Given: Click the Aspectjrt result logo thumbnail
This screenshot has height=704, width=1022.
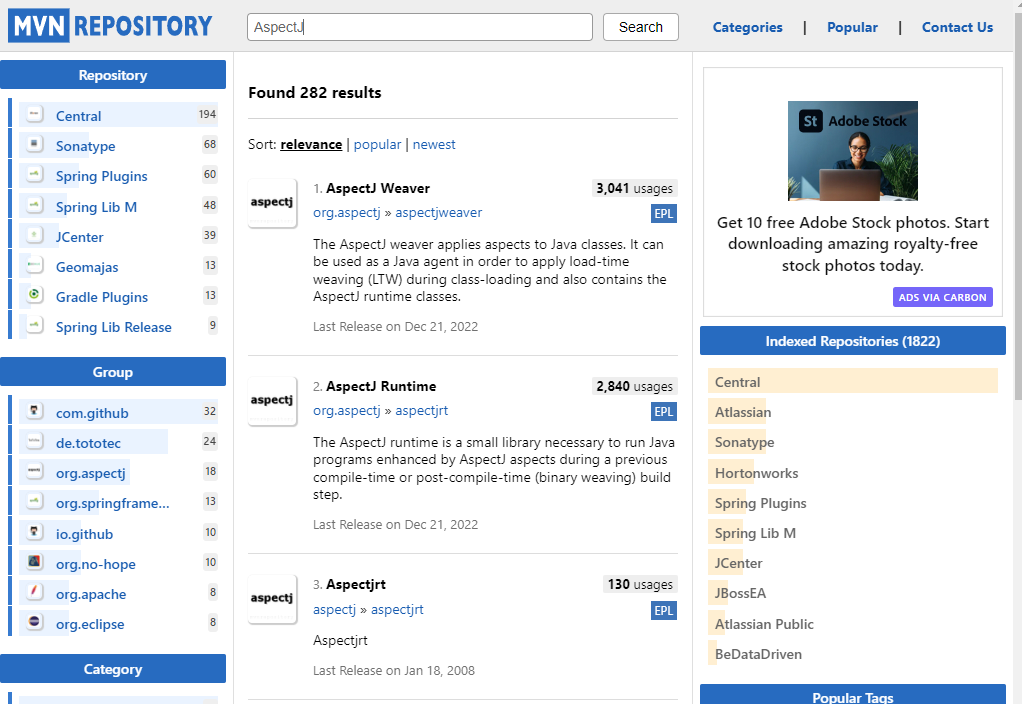Looking at the screenshot, I should (x=272, y=599).
